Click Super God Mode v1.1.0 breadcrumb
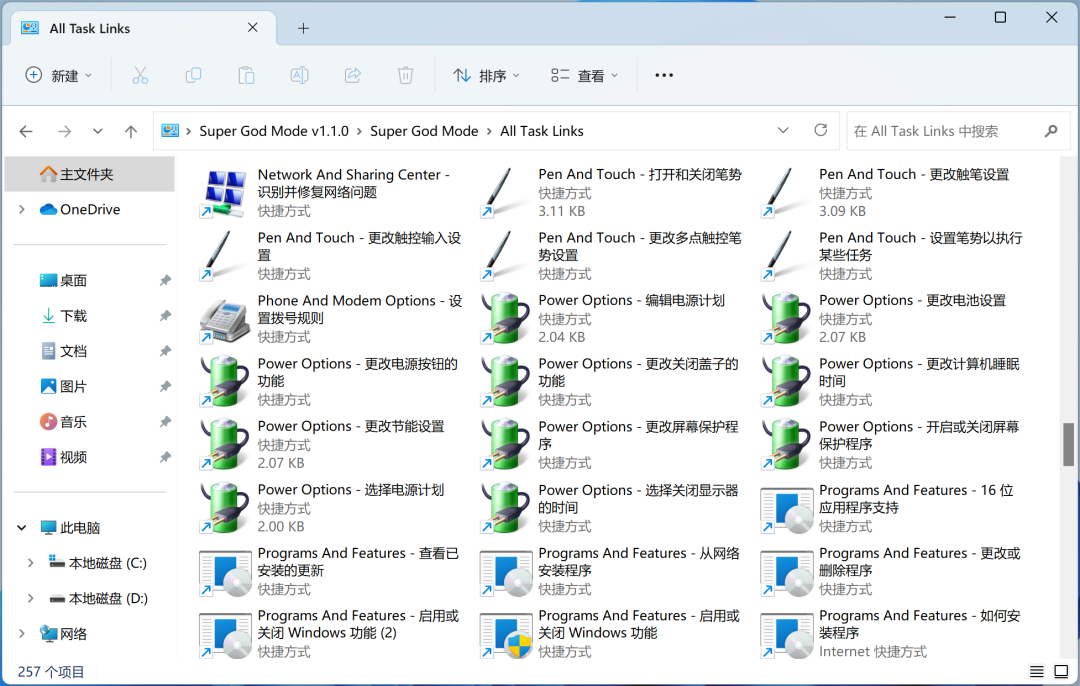 [274, 131]
